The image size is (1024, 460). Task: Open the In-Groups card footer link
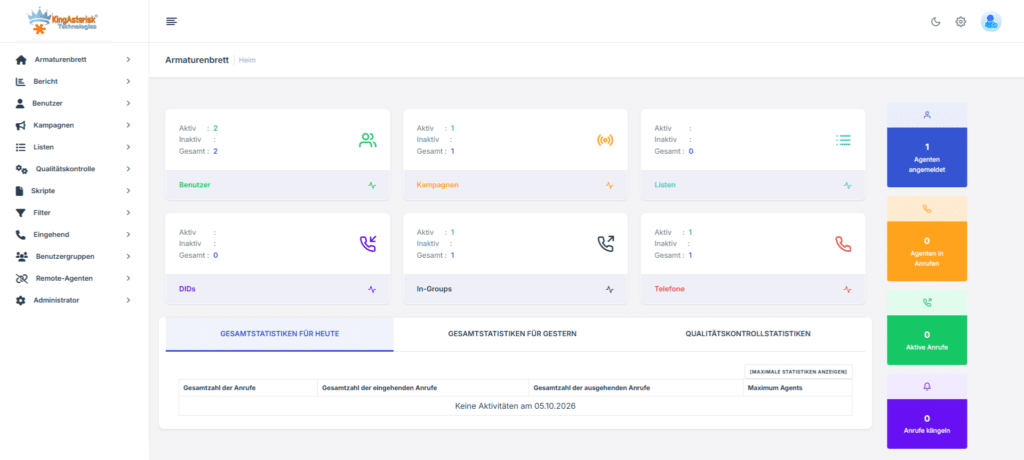[434, 289]
